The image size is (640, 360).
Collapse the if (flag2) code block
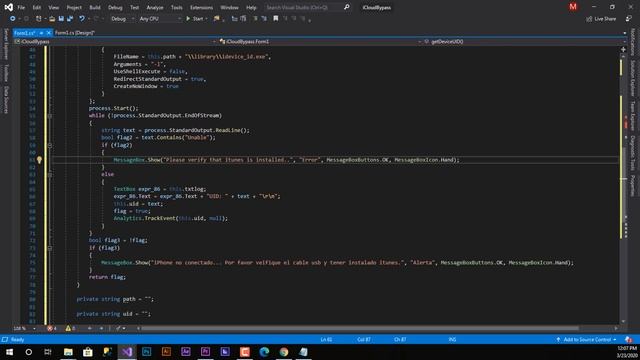(50, 145)
